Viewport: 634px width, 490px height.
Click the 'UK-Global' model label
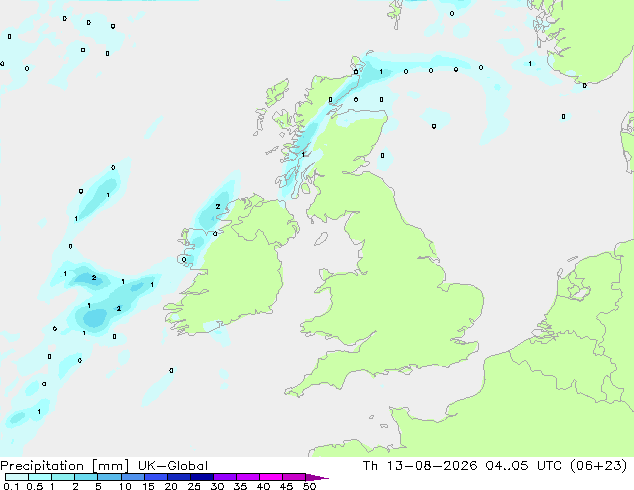point(173,466)
